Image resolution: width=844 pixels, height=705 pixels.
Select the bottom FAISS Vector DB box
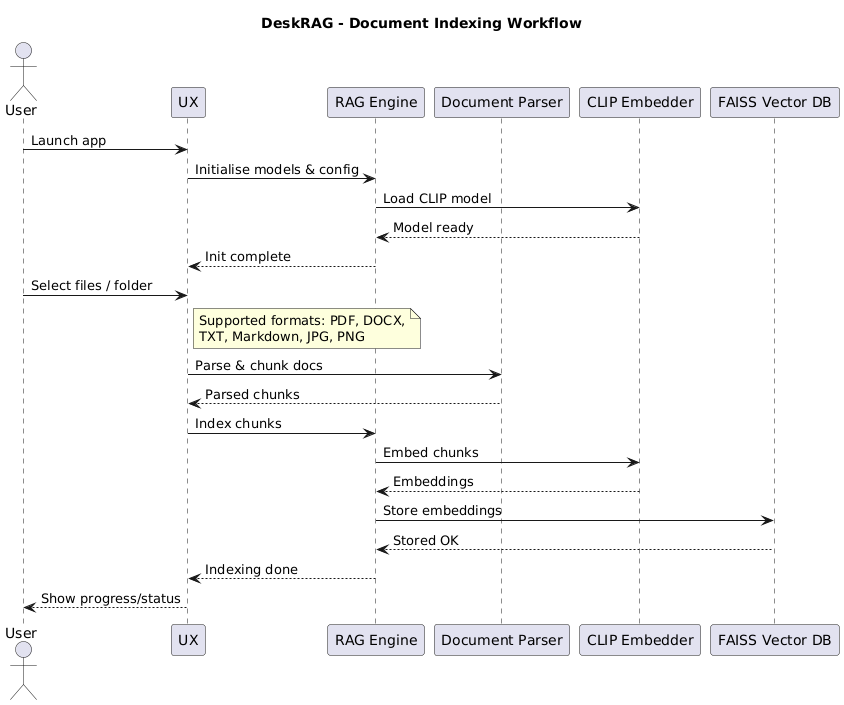click(775, 640)
